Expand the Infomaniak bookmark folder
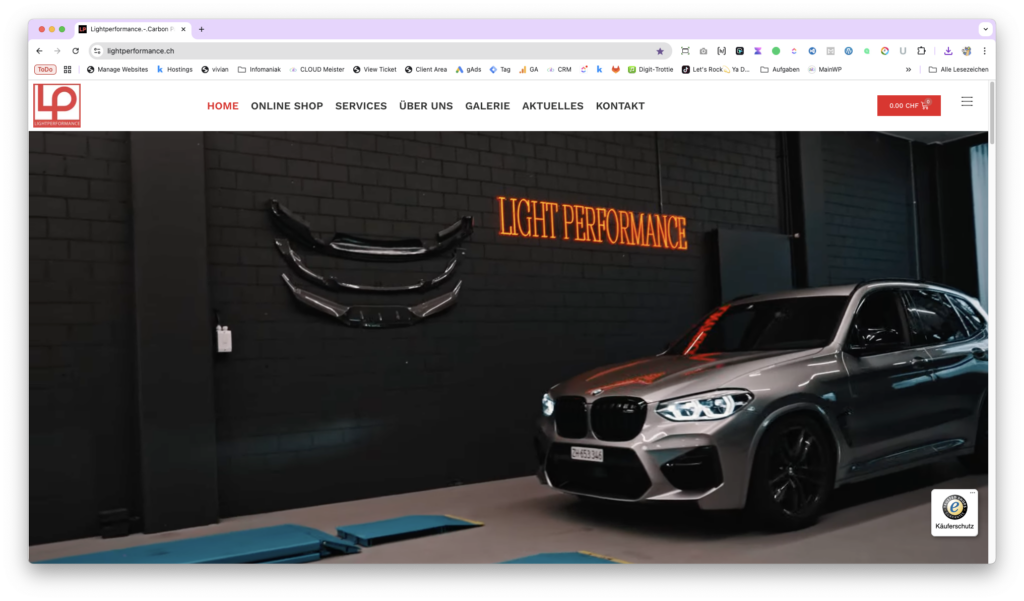This screenshot has height=601, width=1024. point(259,69)
